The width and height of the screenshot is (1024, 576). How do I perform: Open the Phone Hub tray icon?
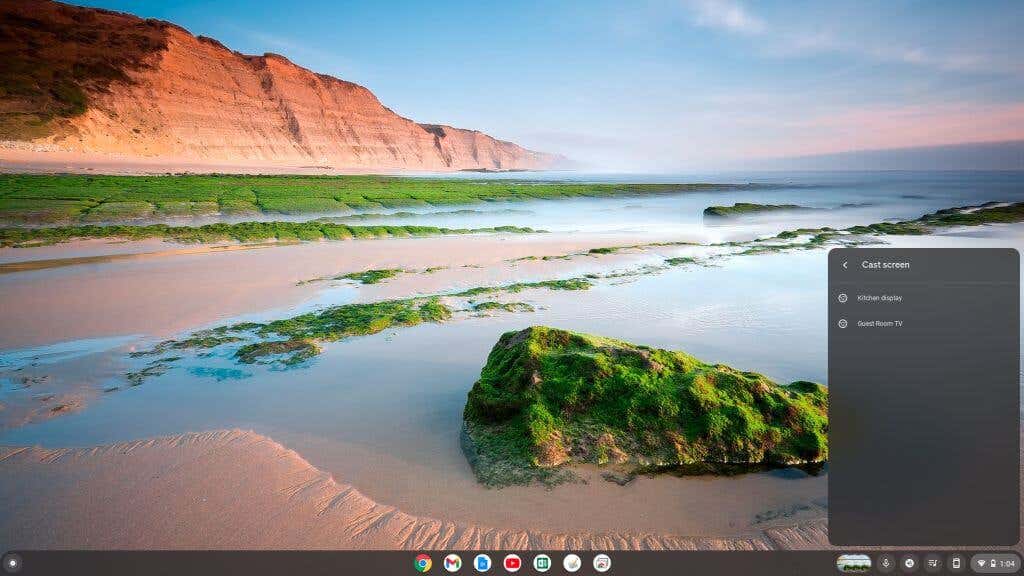956,563
